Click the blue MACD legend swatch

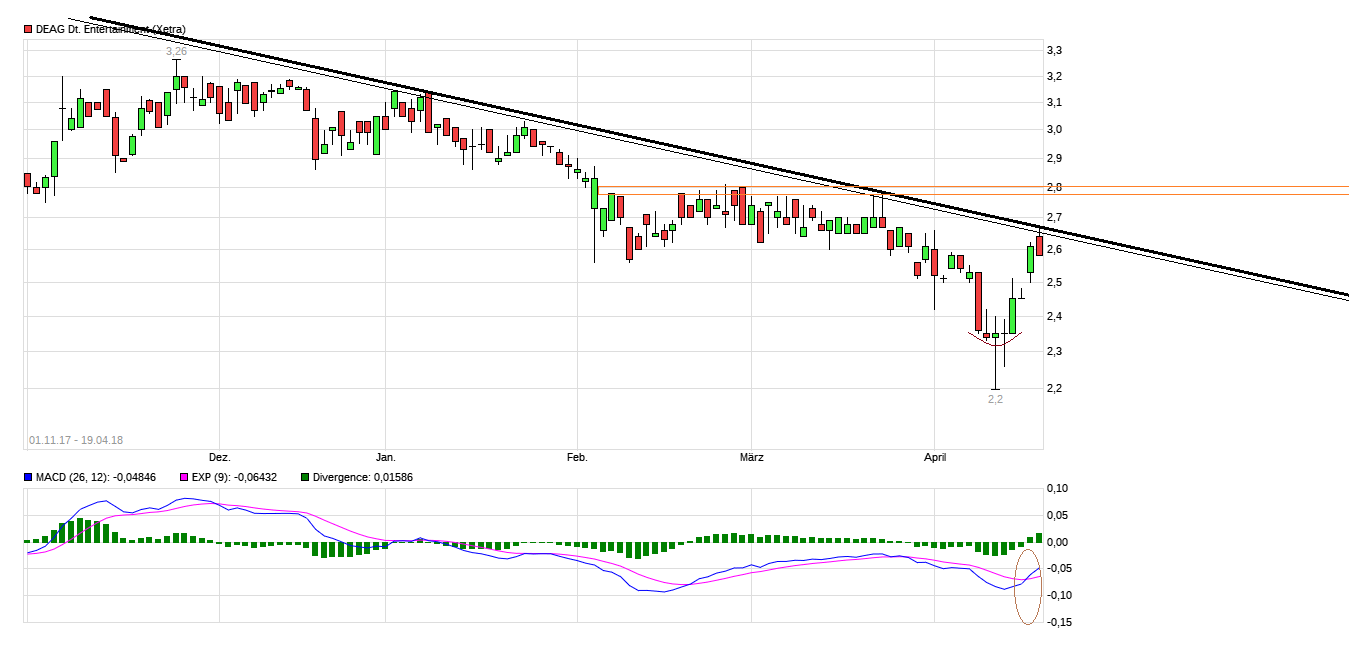[x=28, y=478]
